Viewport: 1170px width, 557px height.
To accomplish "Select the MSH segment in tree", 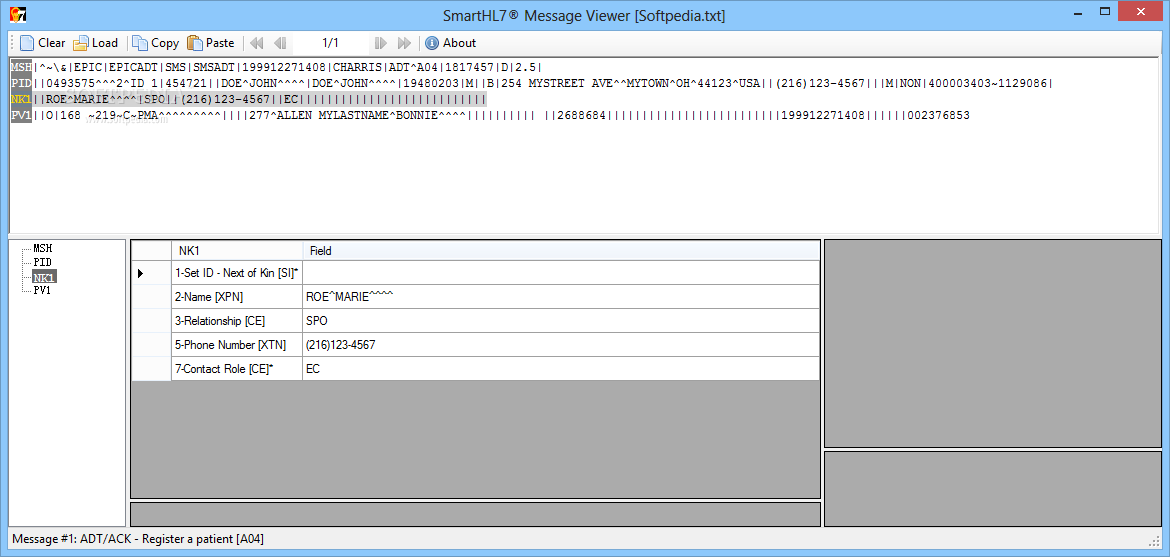I will 43,248.
